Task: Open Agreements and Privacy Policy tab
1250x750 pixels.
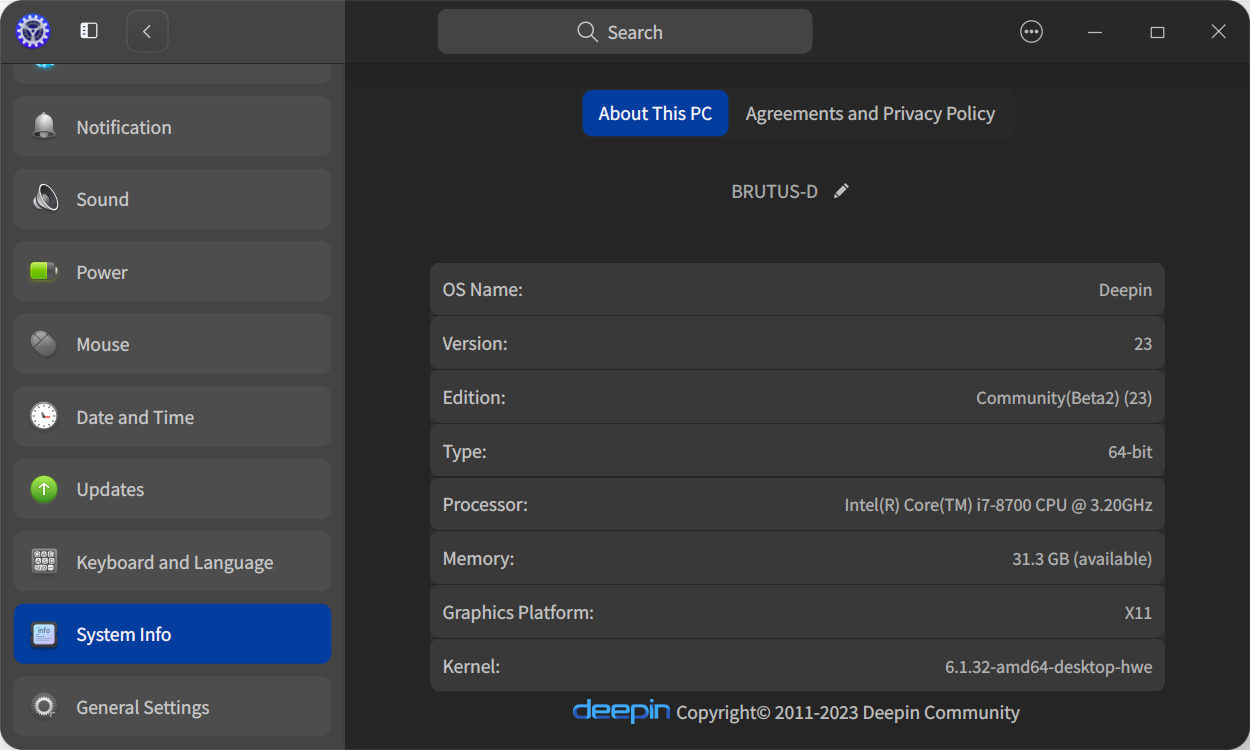Action: tap(870, 113)
